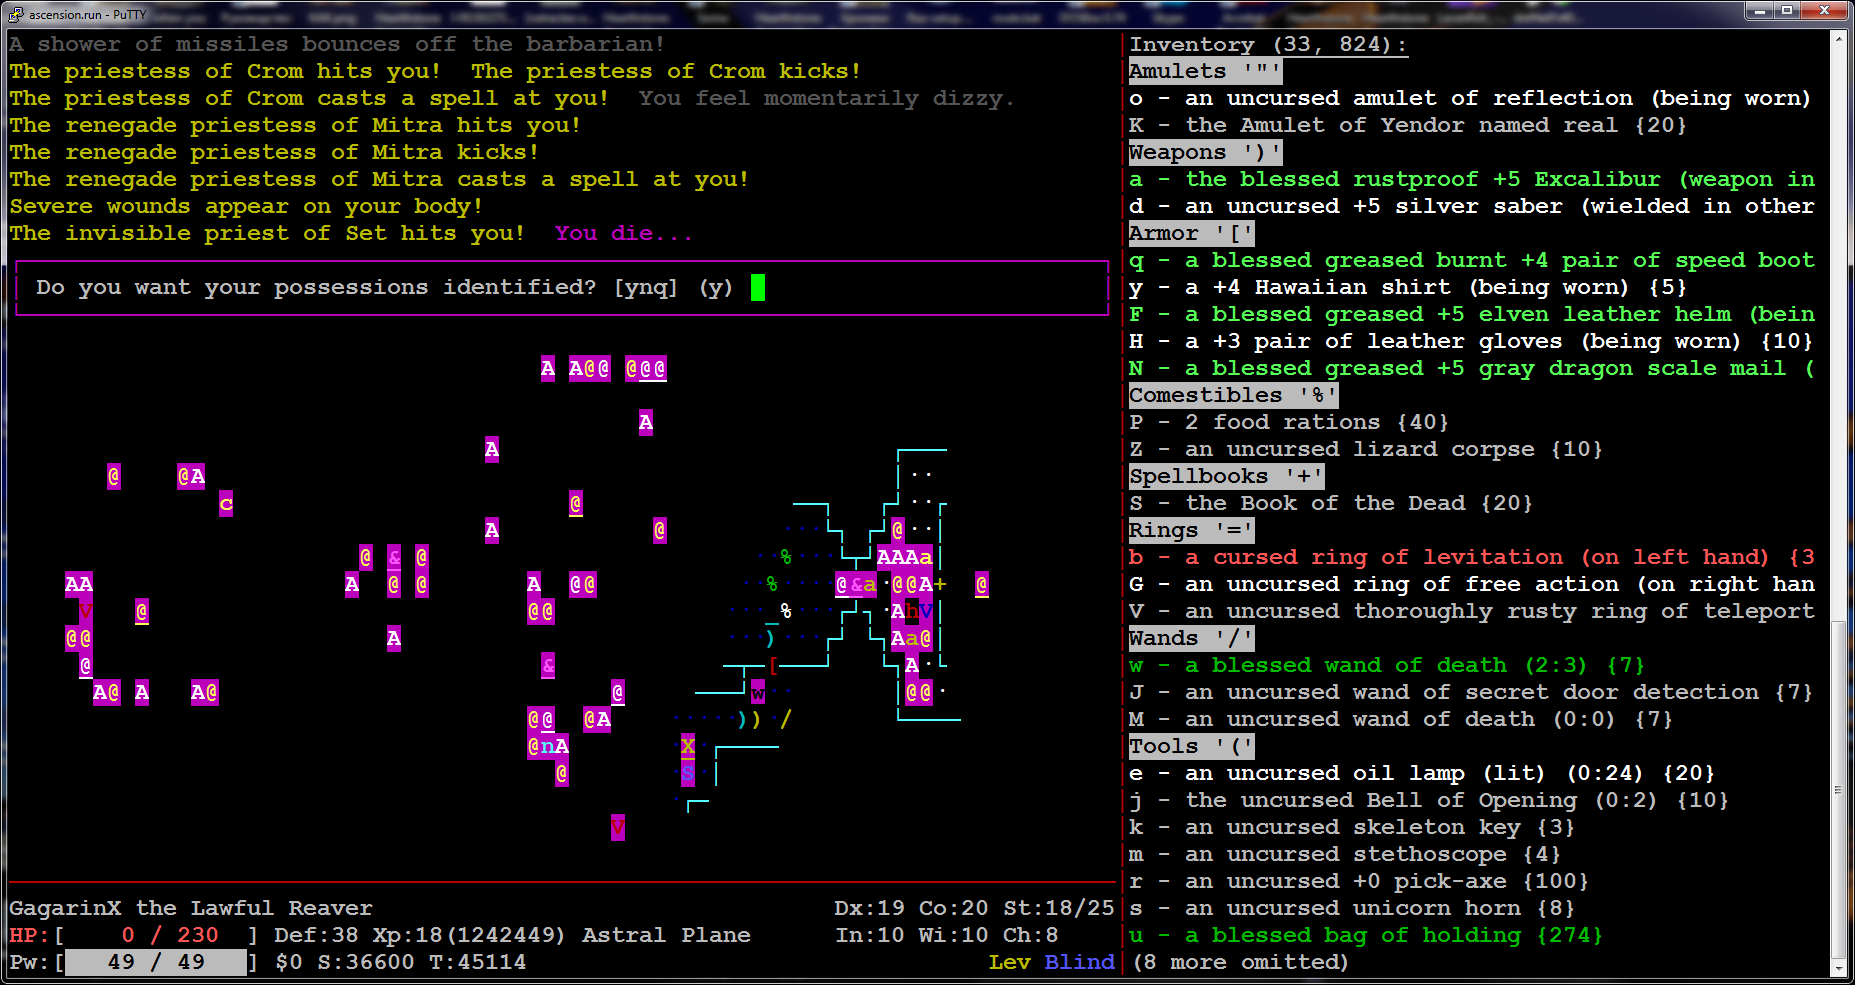The height and width of the screenshot is (985, 1855).
Task: Click the '@nA' monster group on the map
Action: click(x=548, y=746)
